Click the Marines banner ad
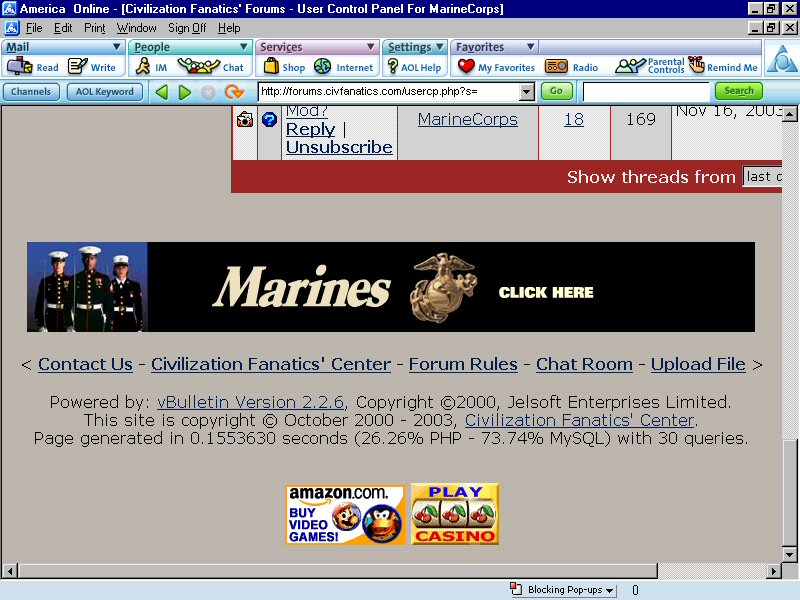 pos(391,287)
